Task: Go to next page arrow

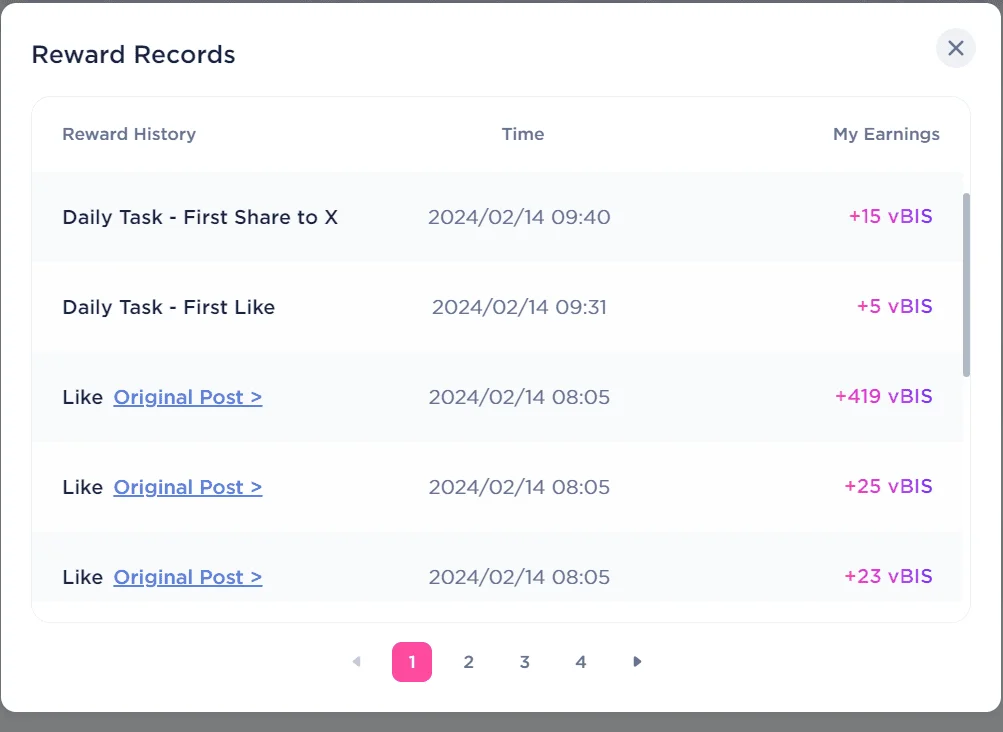Action: 636,662
